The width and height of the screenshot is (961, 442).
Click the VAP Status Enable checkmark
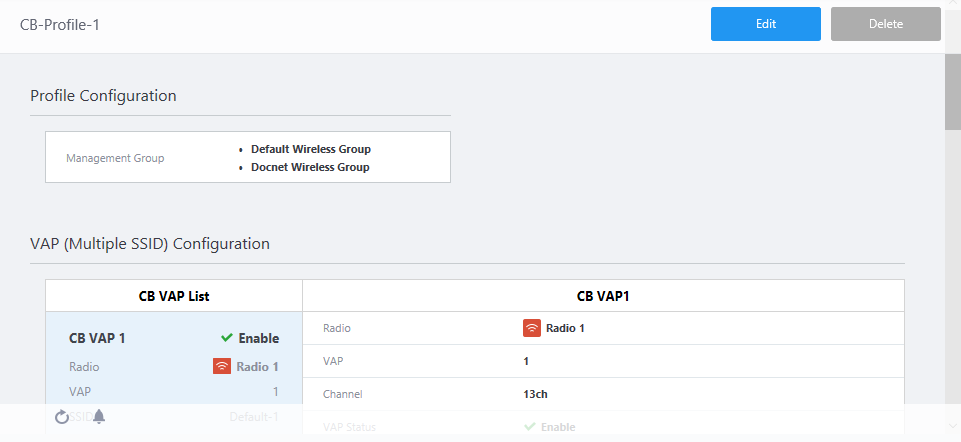point(530,427)
